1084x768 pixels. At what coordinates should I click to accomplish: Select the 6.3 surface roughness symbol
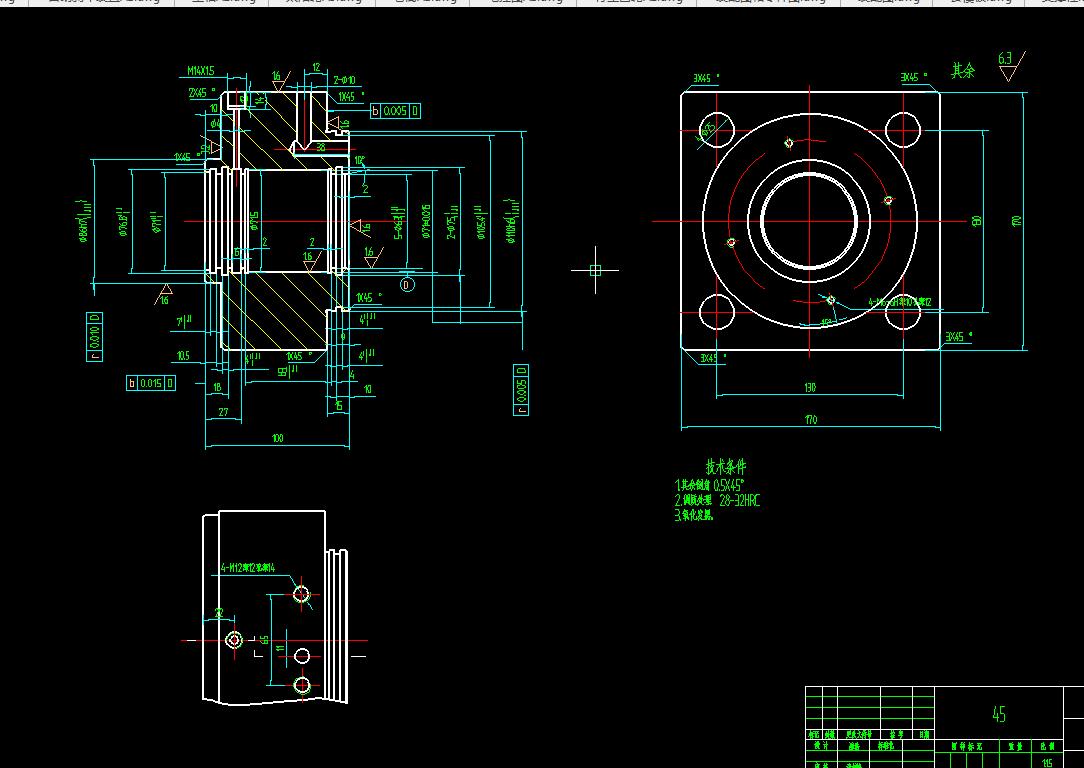click(x=1011, y=66)
